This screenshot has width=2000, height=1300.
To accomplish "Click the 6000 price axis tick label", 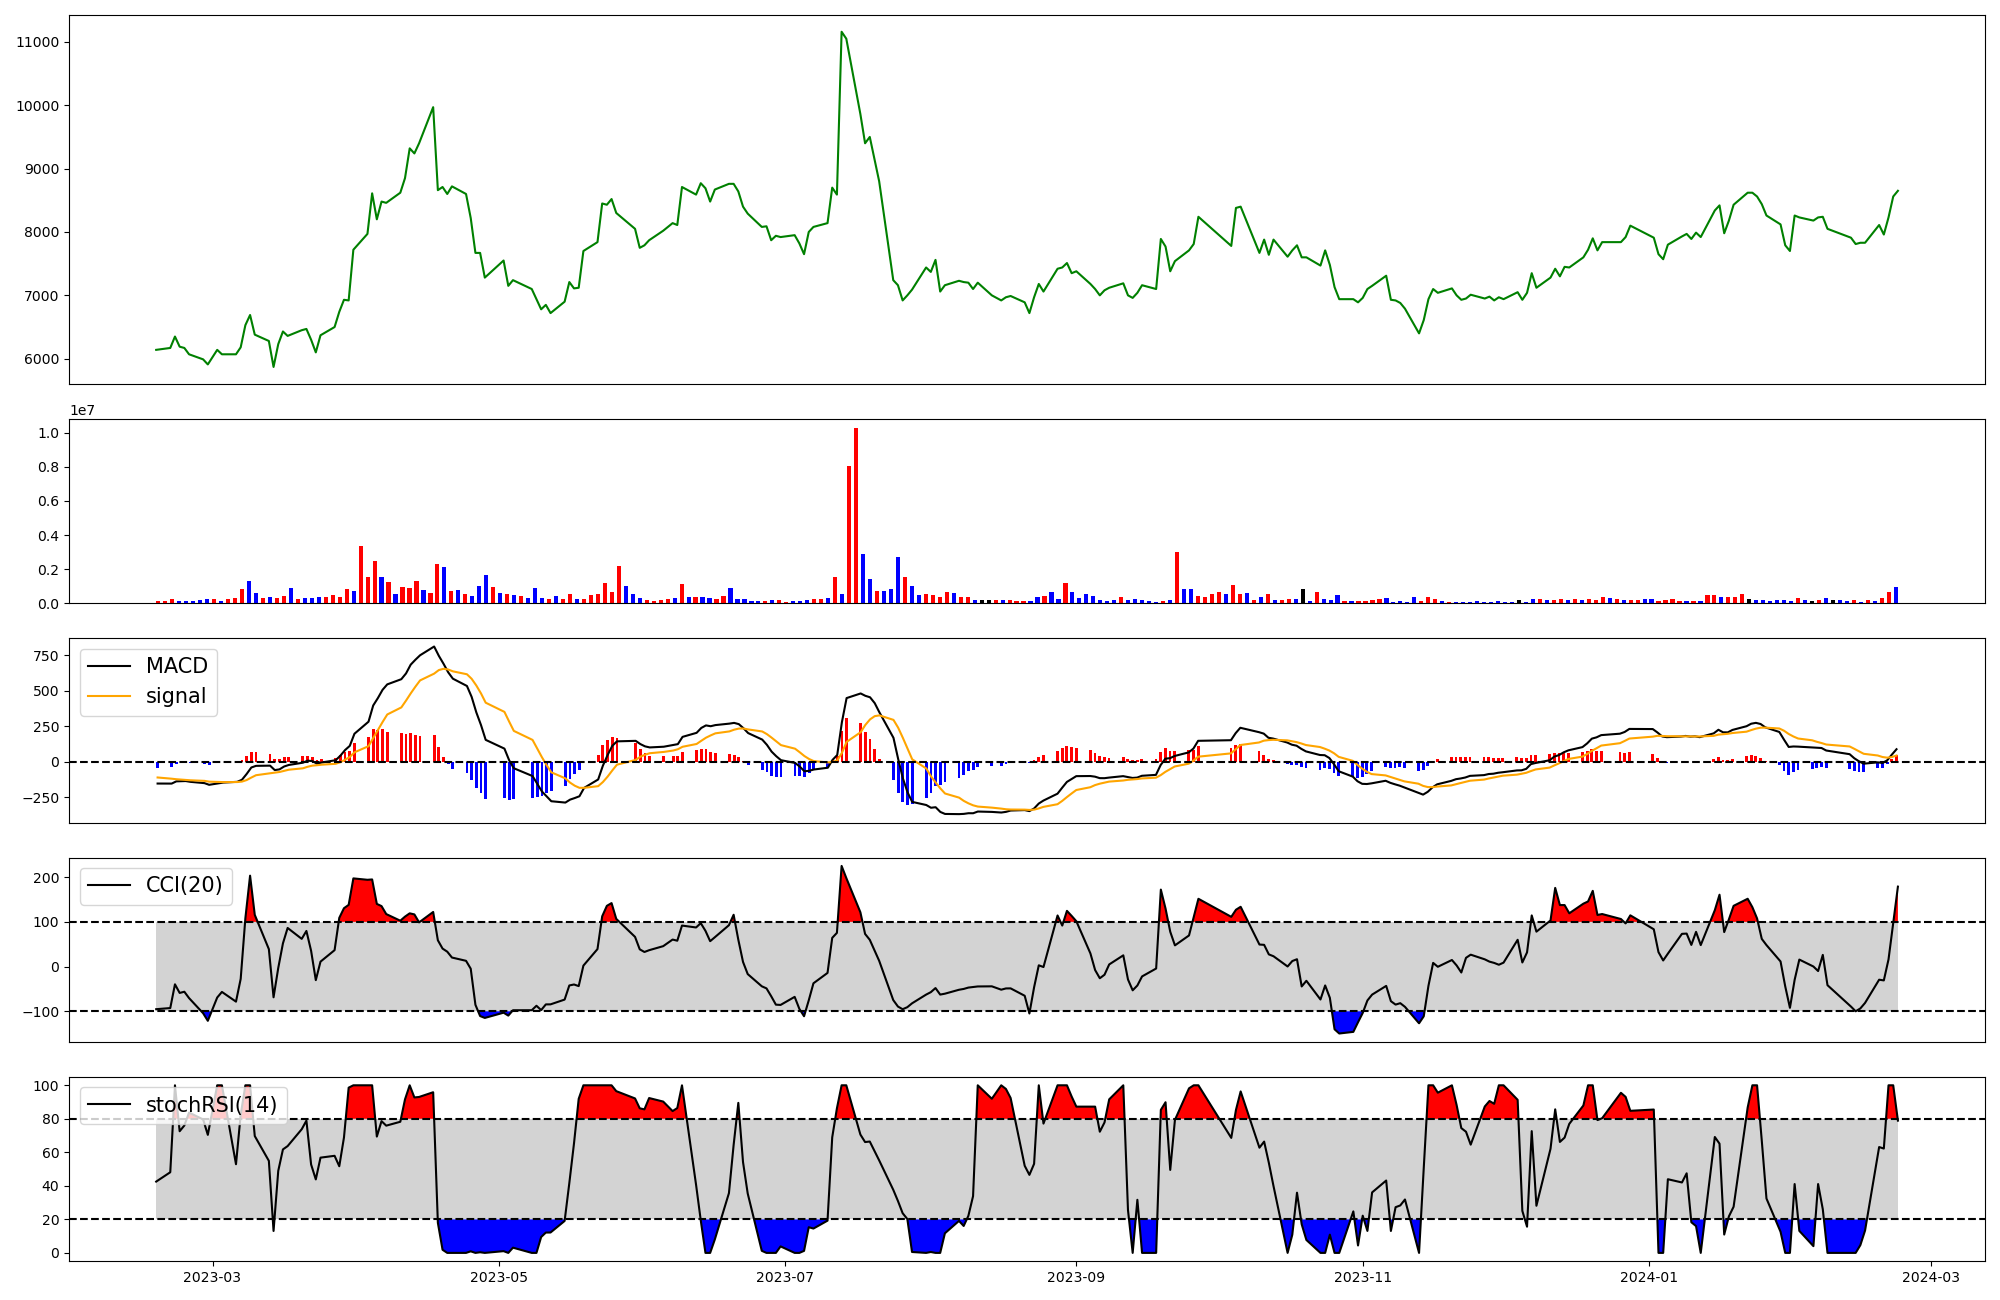I will coord(41,359).
